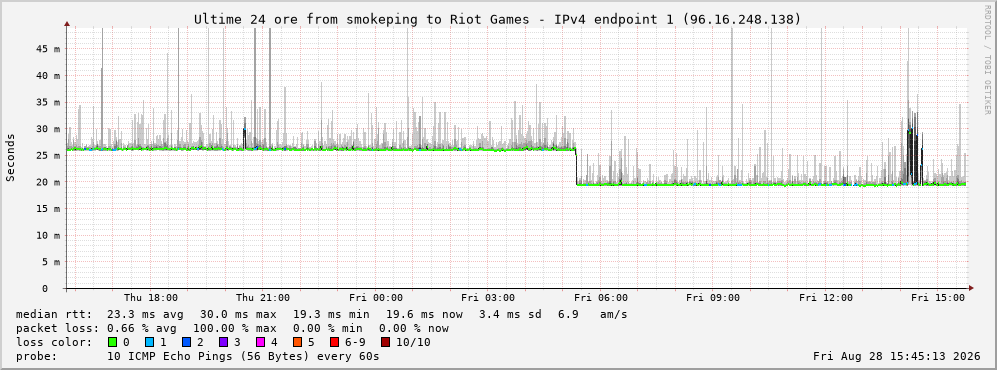Click the purple loss color 3 swatch

pyautogui.click(x=223, y=342)
